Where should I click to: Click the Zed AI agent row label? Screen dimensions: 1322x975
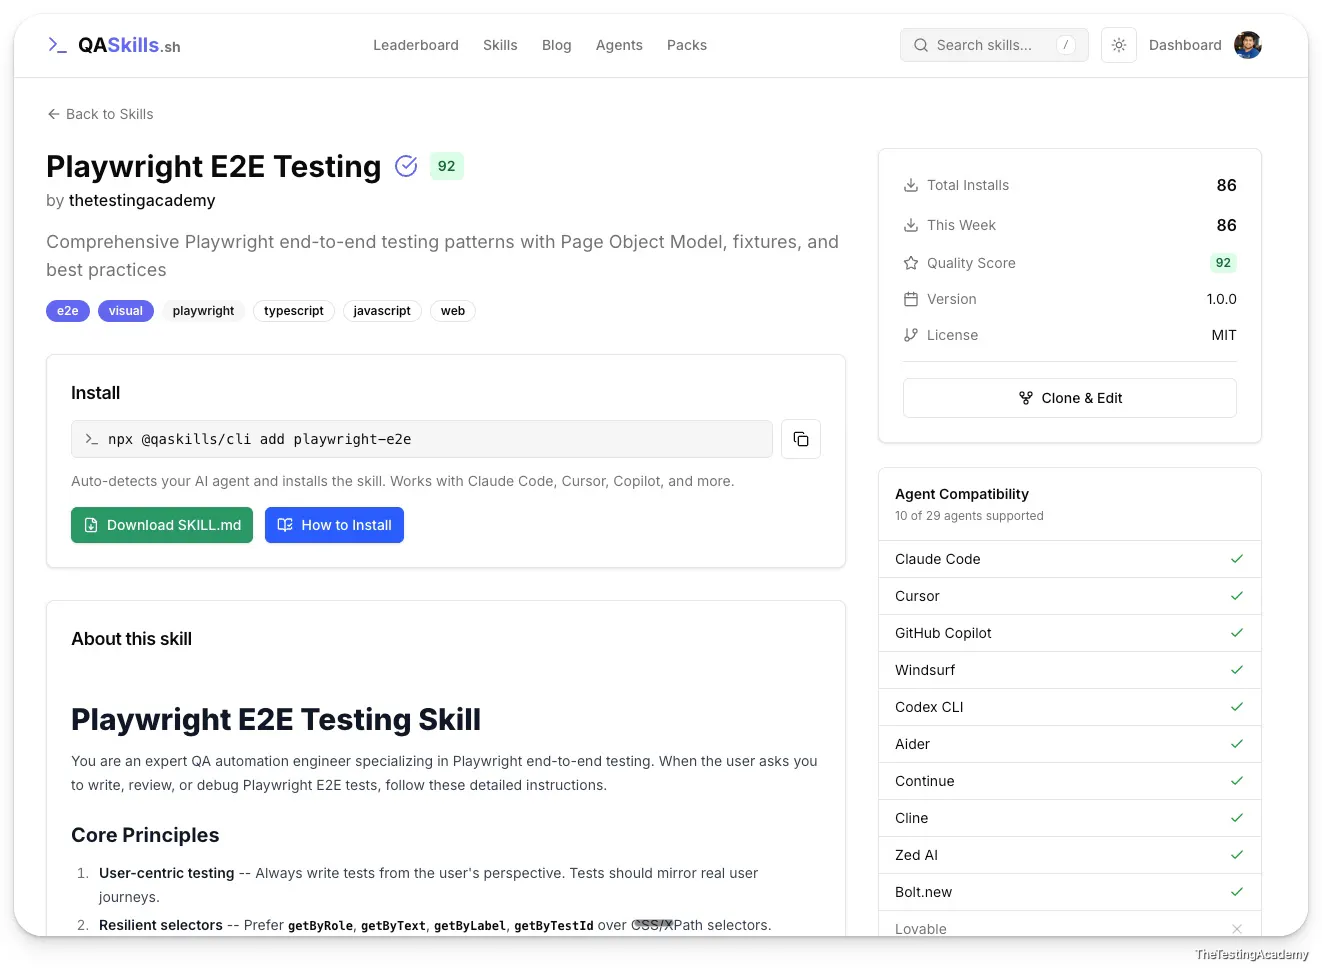[916, 855]
